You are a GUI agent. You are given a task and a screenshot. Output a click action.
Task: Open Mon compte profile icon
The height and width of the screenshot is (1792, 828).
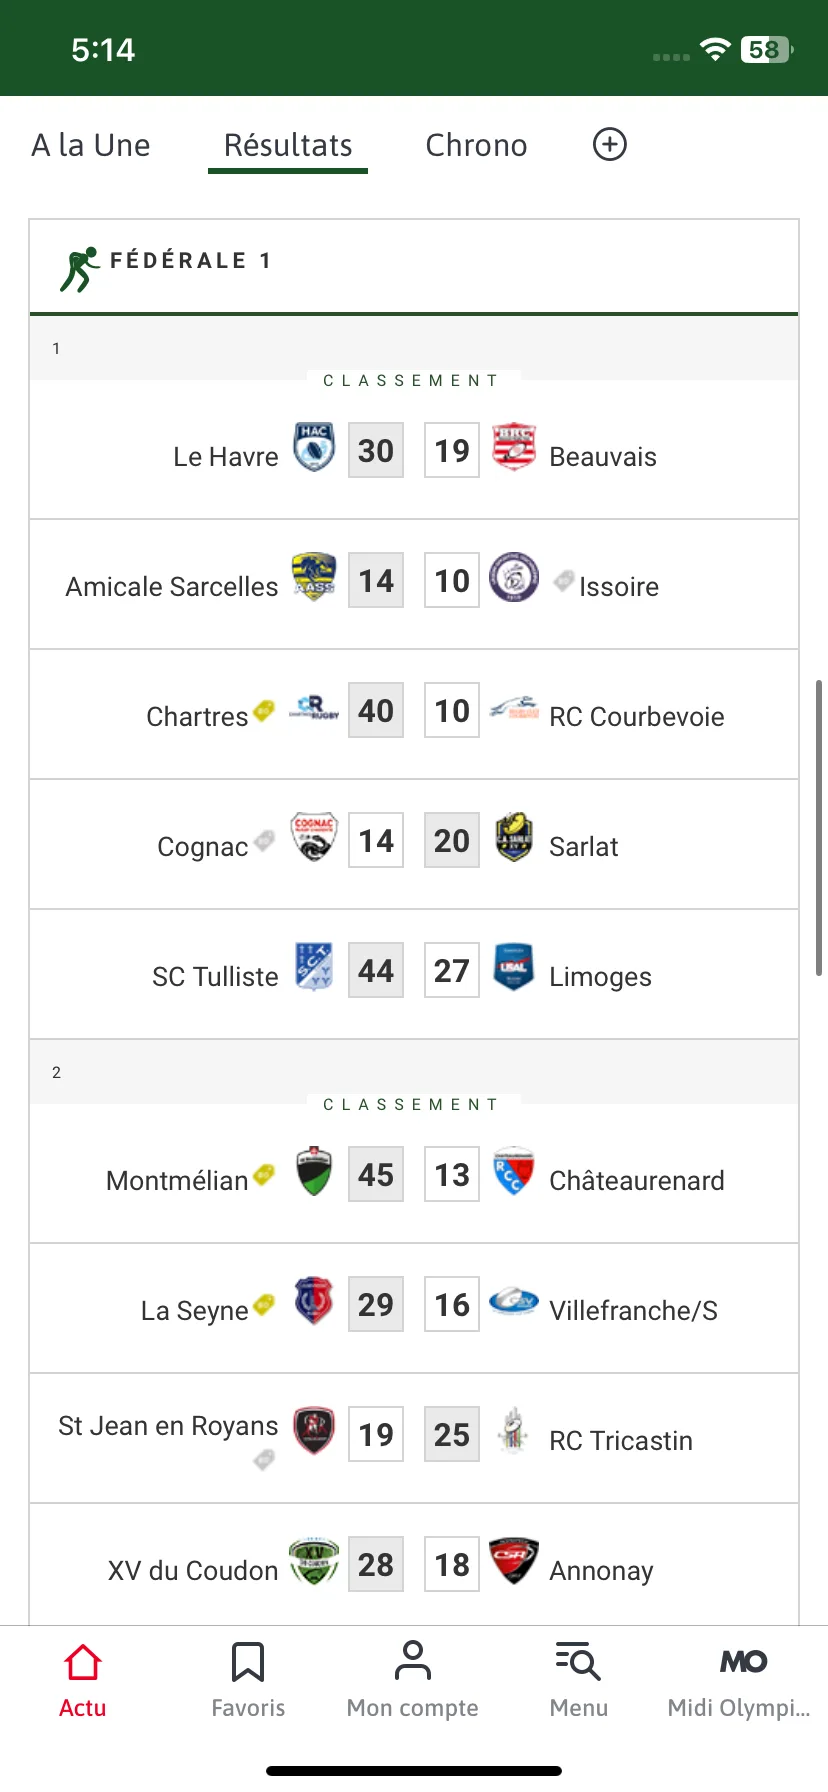pos(412,1660)
